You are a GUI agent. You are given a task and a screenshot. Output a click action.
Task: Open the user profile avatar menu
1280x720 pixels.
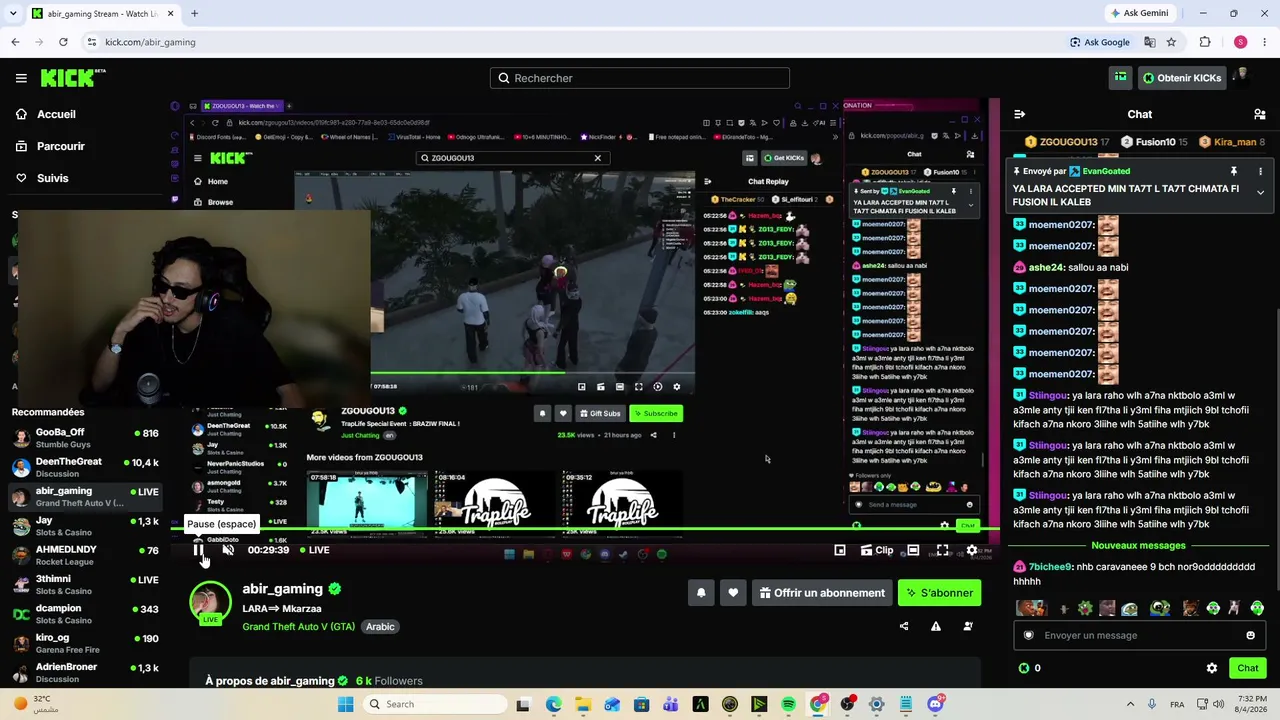pyautogui.click(x=1242, y=78)
